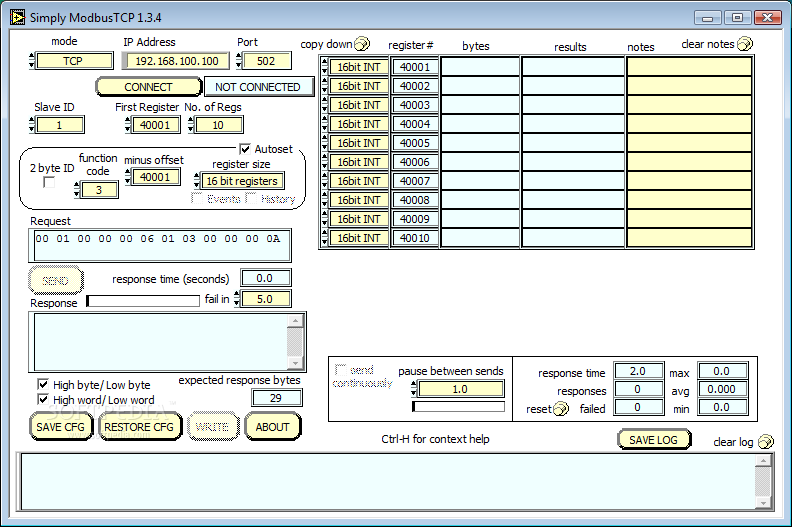Image resolution: width=792 pixels, height=527 pixels.
Task: Click the IP Address field 192.168.100.100
Action: [176, 61]
